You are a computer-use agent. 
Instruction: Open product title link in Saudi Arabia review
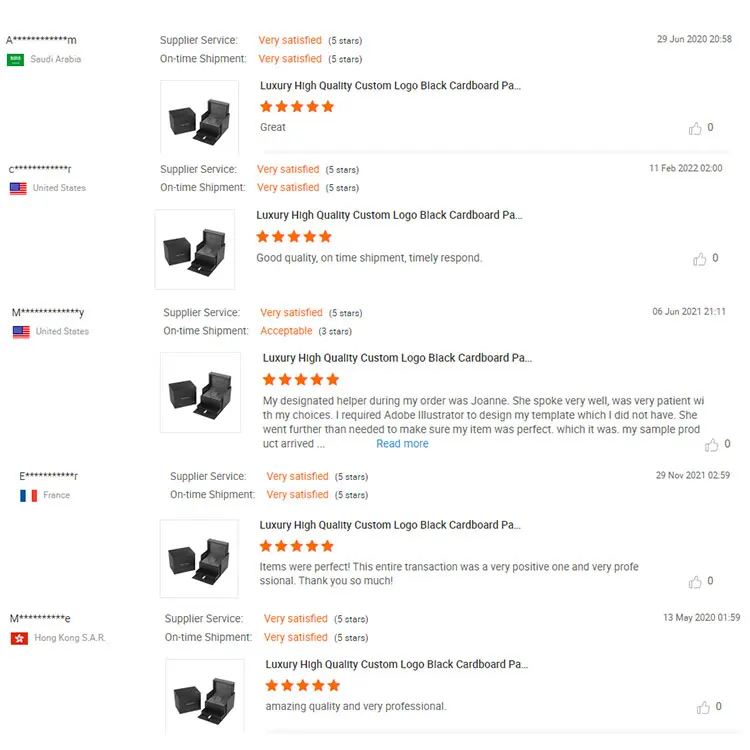(390, 86)
